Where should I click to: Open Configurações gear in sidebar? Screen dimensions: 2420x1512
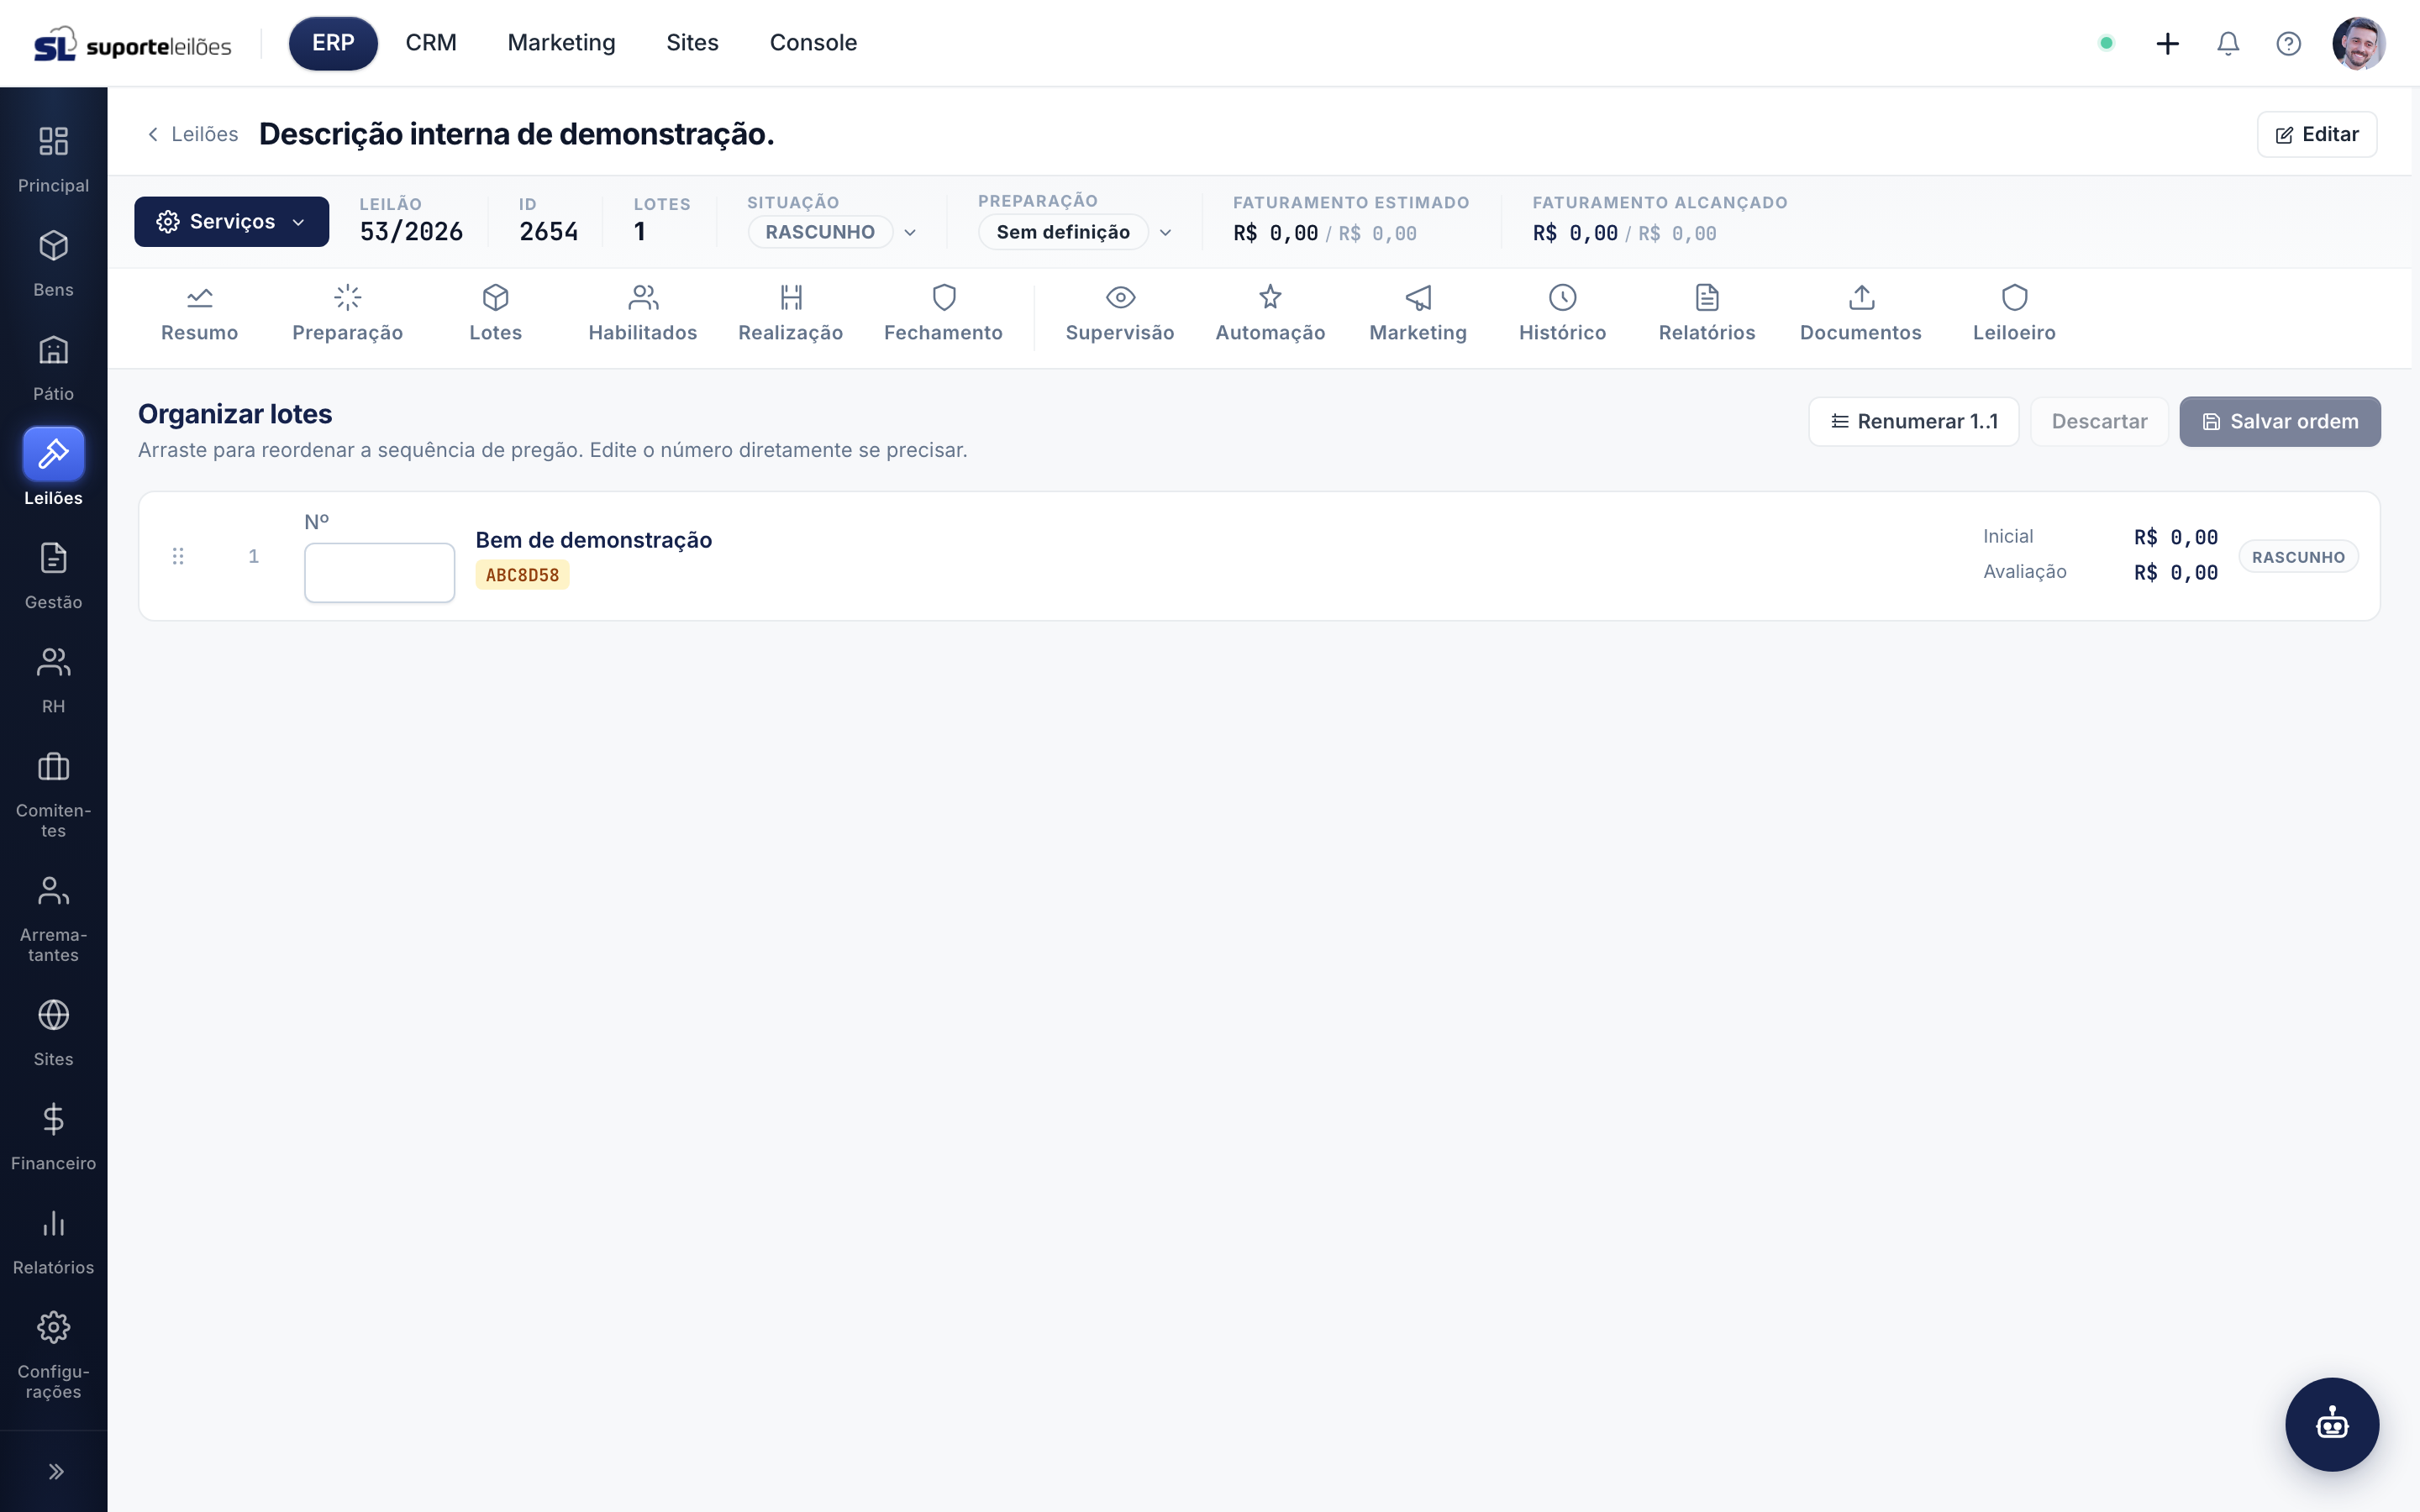[x=53, y=1328]
